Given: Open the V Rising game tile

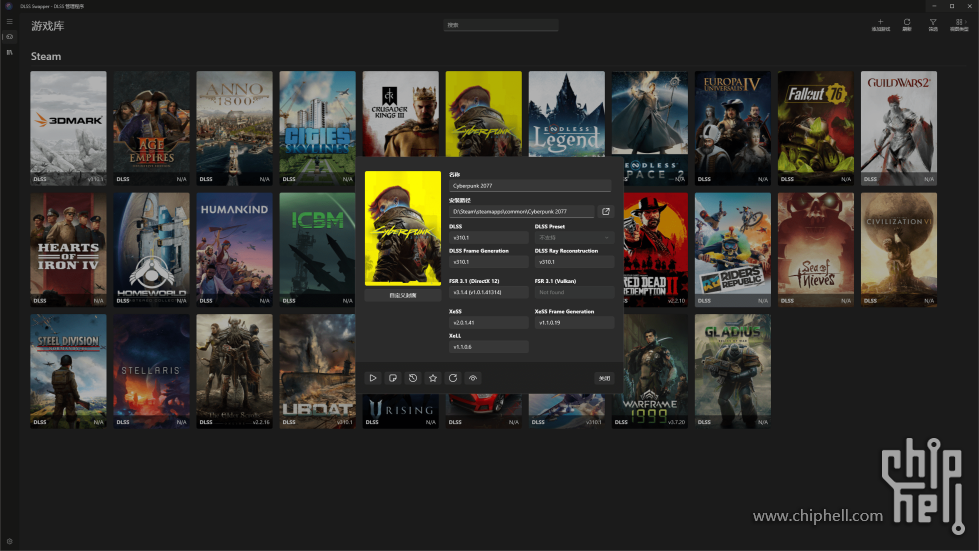Looking at the screenshot, I should (x=400, y=412).
